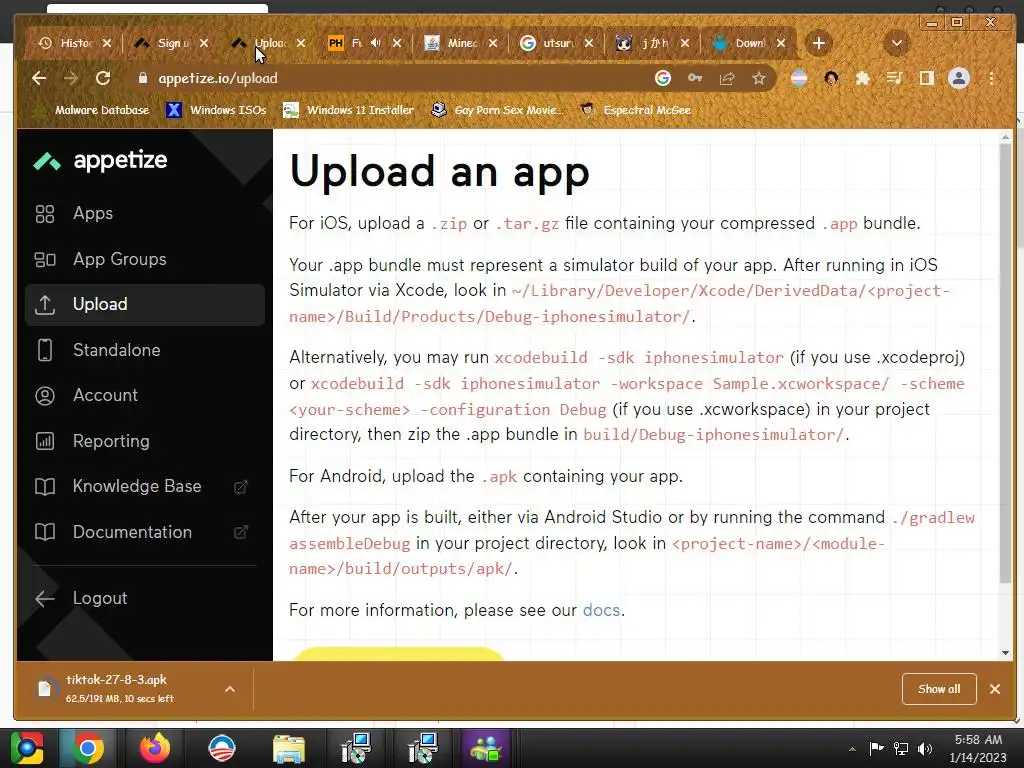View site lock security info
Image resolution: width=1024 pixels, height=768 pixels.
(142, 78)
